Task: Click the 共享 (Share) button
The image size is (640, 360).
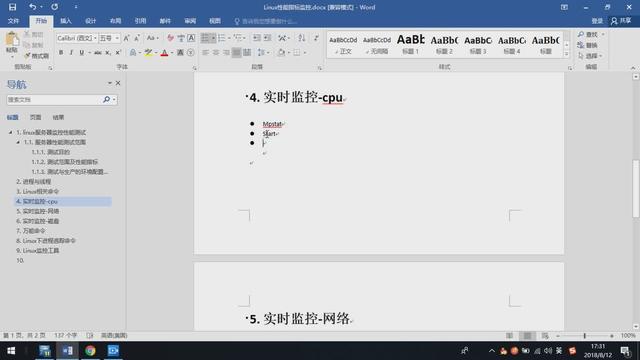Action: [621, 20]
